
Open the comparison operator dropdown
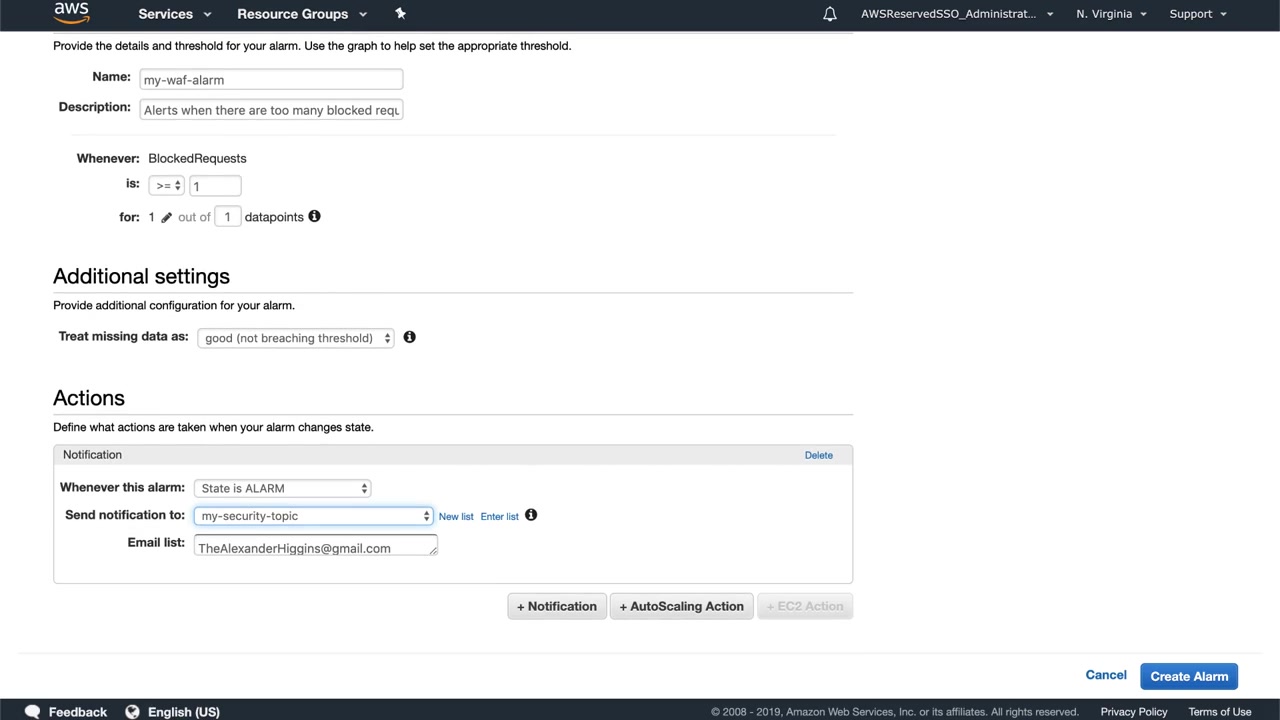[x=166, y=186]
